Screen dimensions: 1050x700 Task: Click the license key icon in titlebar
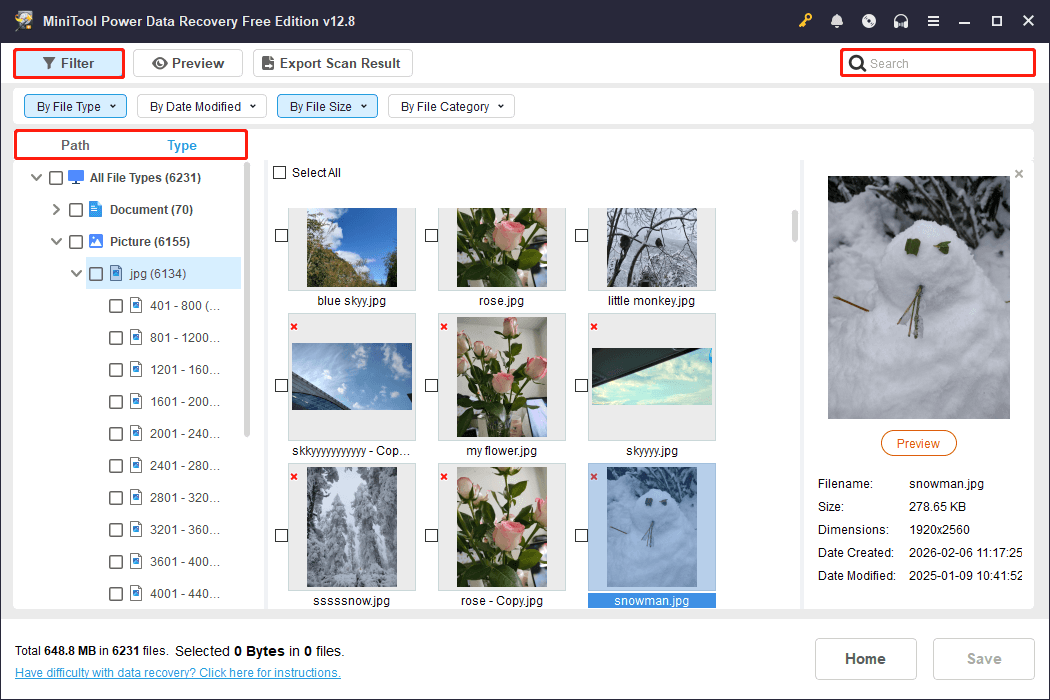tap(805, 20)
